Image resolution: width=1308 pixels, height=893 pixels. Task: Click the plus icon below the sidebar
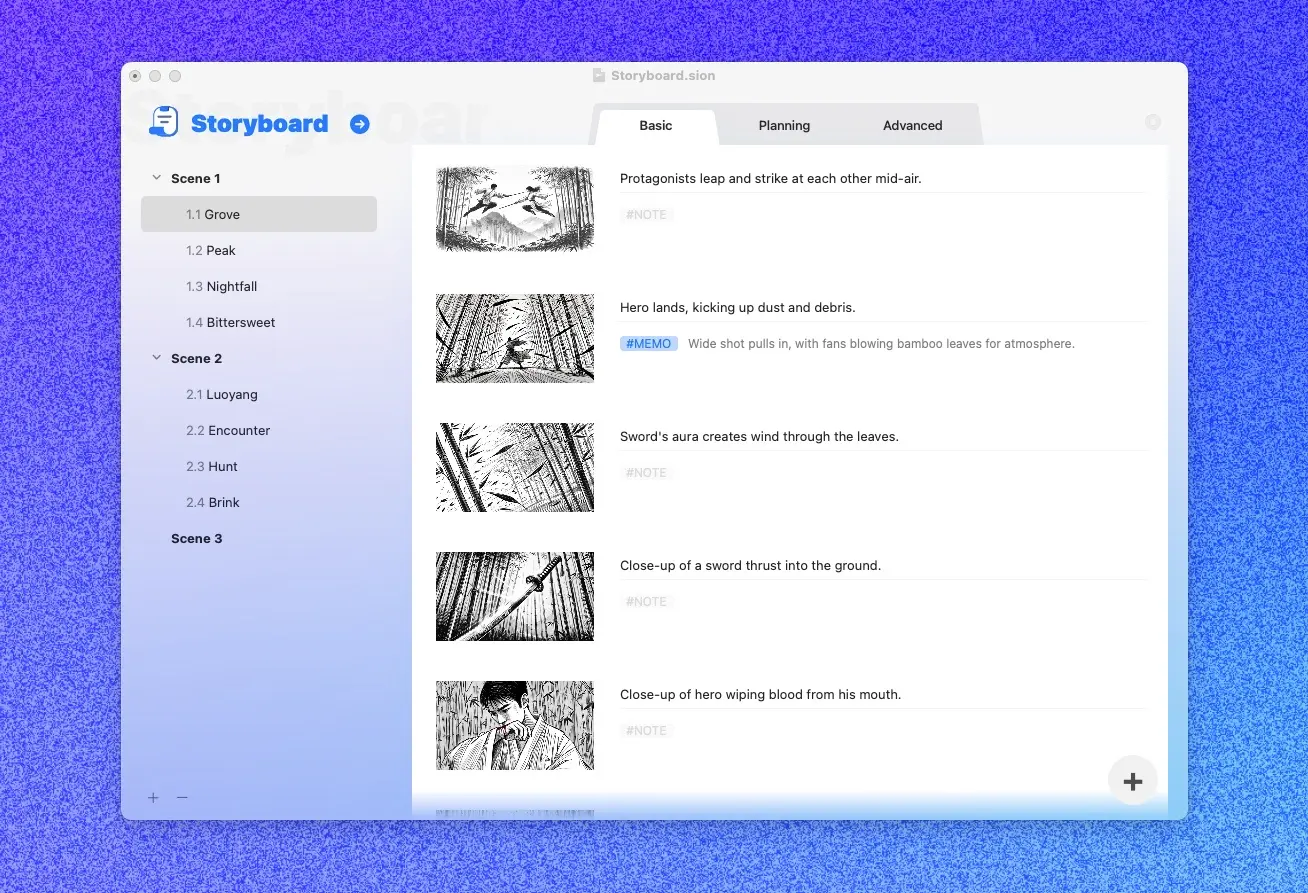click(x=153, y=797)
